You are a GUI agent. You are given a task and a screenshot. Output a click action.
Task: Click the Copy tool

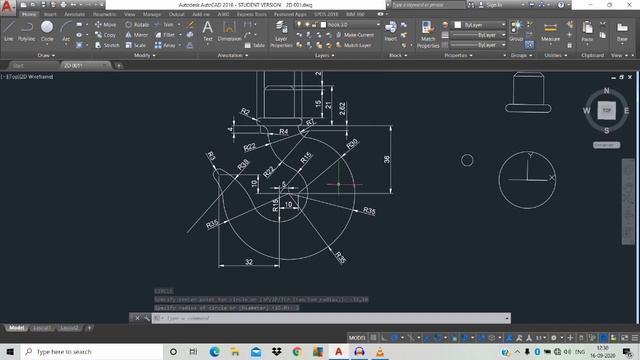click(x=105, y=35)
